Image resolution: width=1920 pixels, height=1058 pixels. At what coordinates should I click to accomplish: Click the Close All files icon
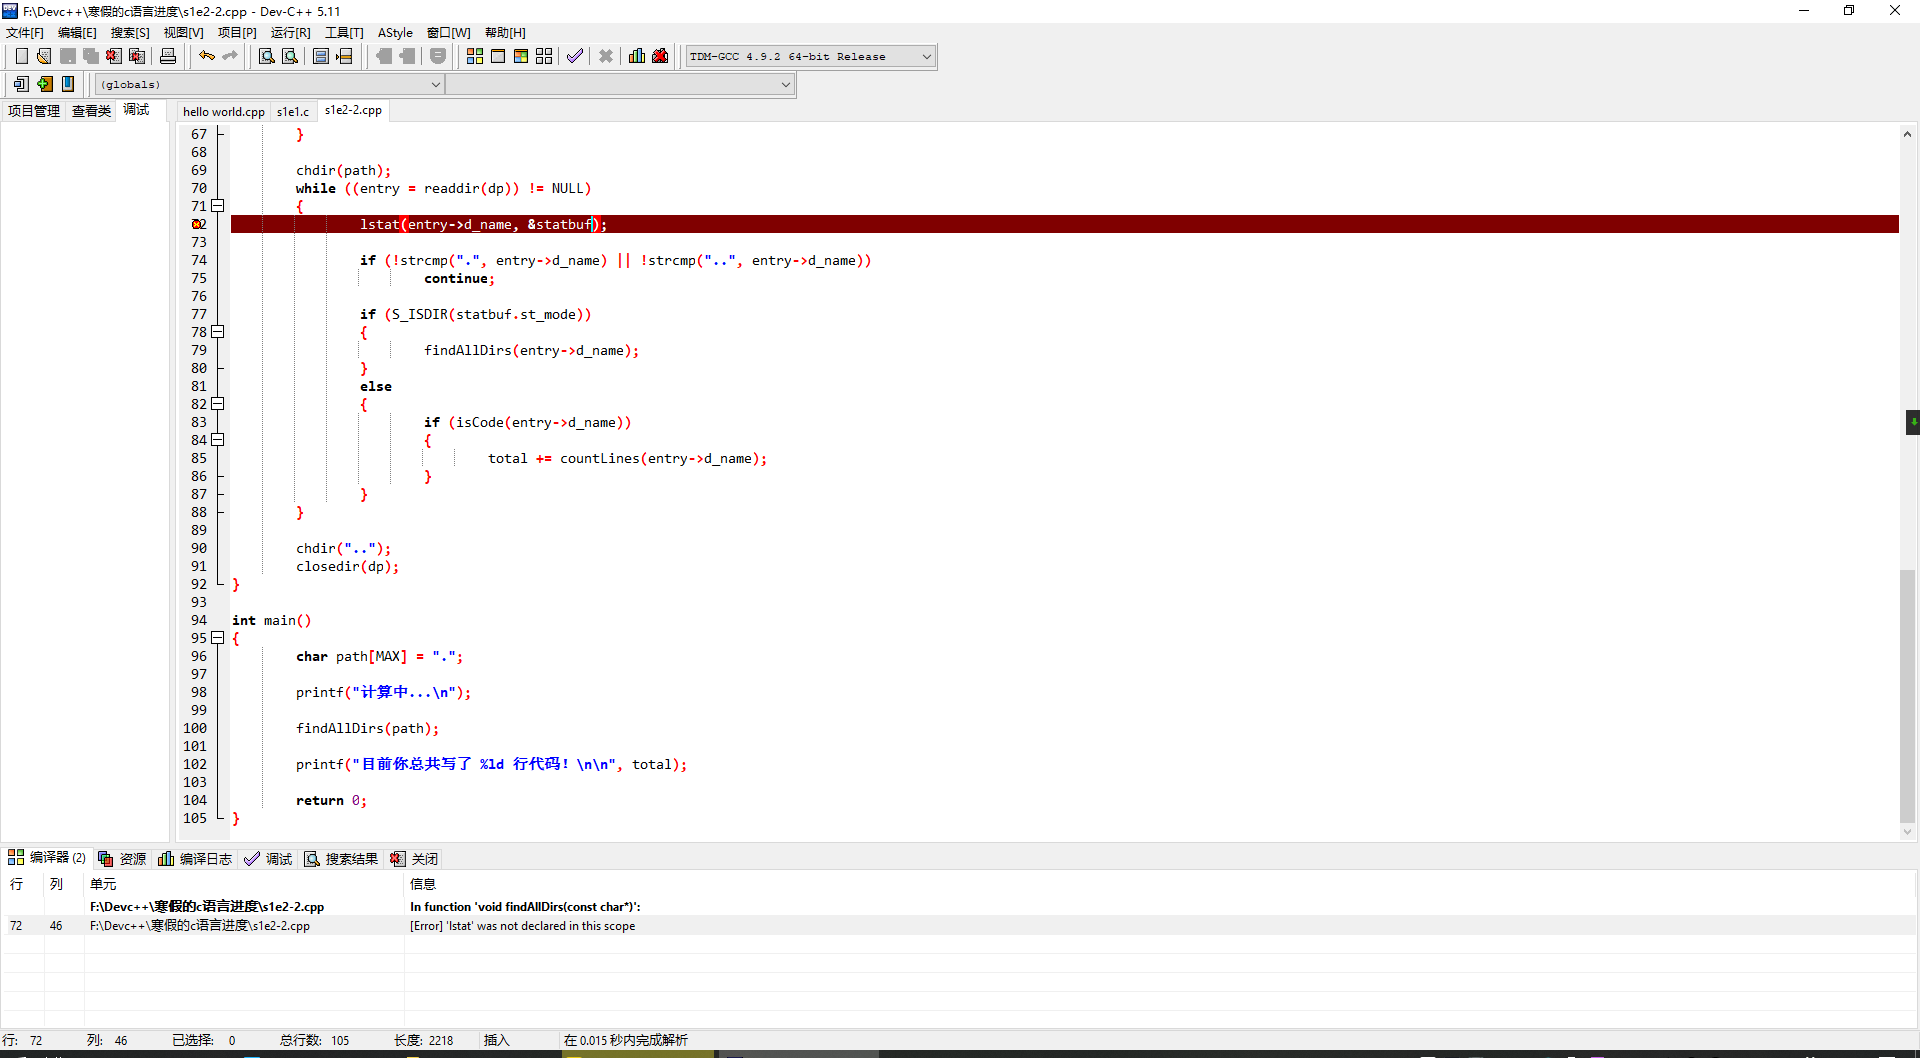click(138, 56)
